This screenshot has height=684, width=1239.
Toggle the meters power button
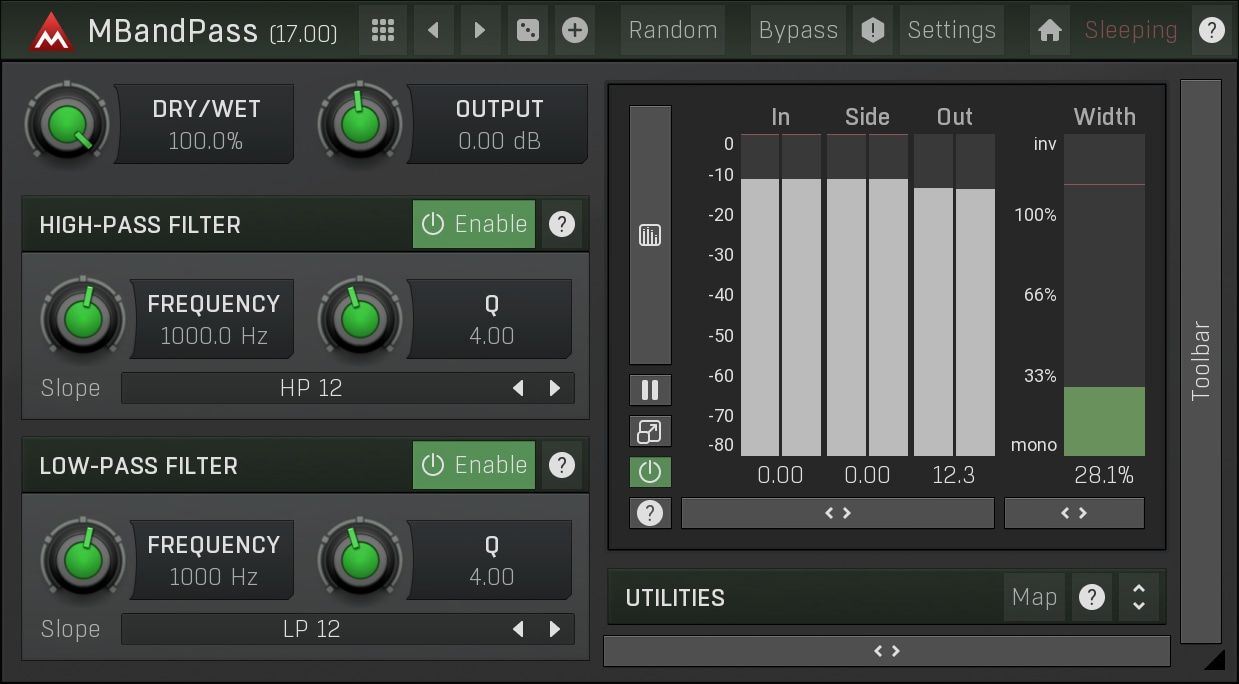point(650,472)
